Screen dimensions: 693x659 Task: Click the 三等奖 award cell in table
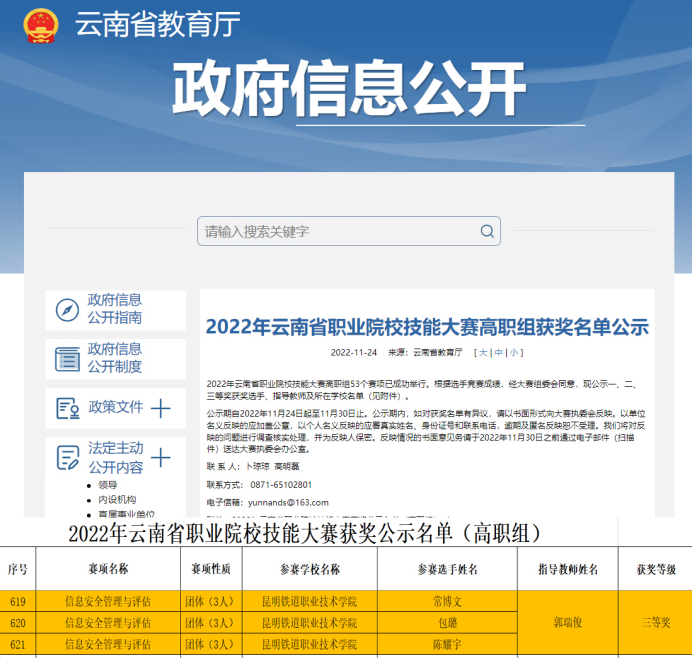point(655,621)
